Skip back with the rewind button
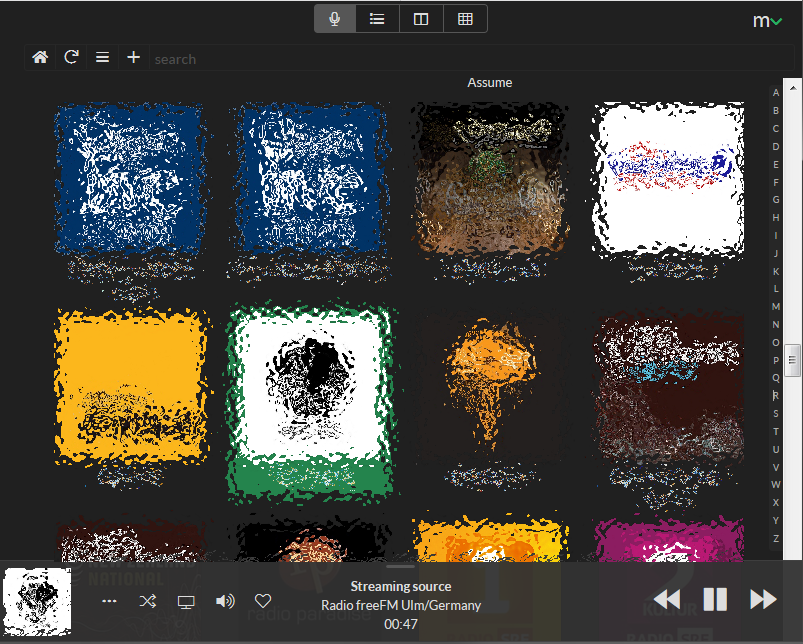Image resolution: width=803 pixels, height=644 pixels. click(667, 599)
